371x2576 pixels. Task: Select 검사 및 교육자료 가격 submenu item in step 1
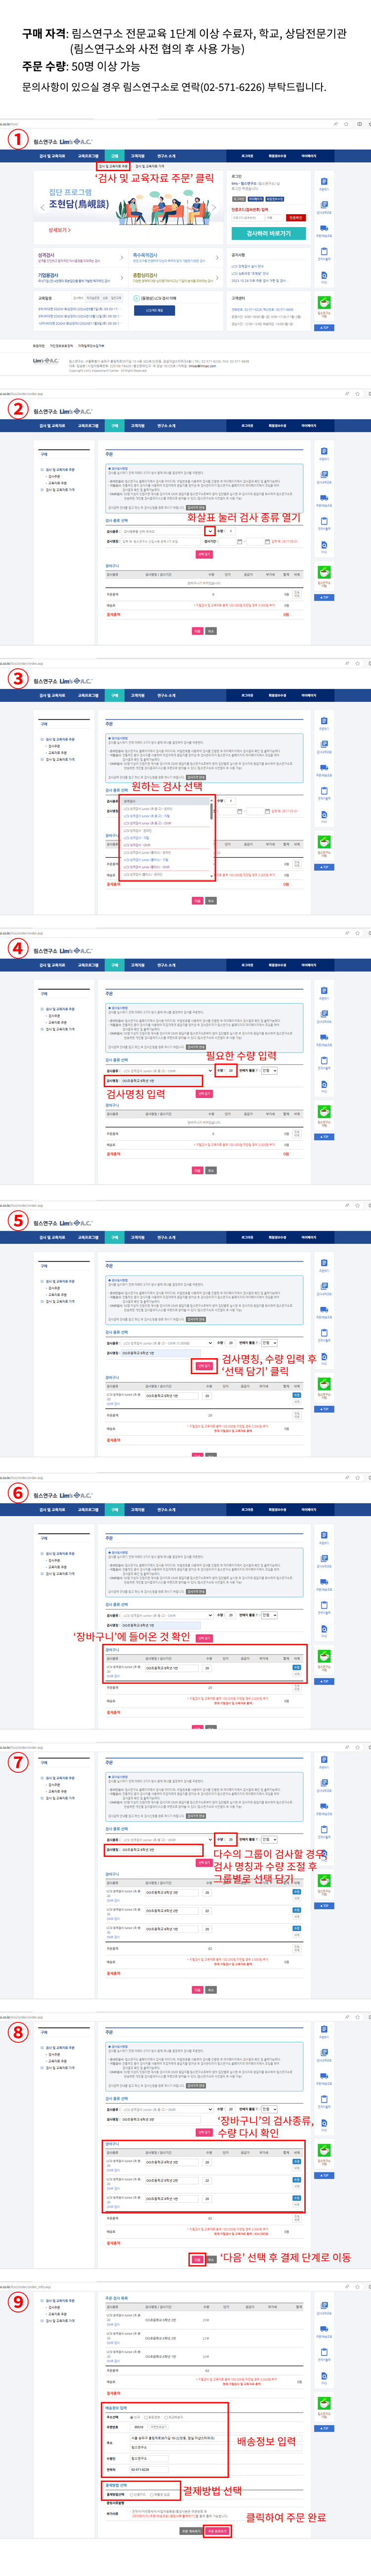[x=150, y=166]
